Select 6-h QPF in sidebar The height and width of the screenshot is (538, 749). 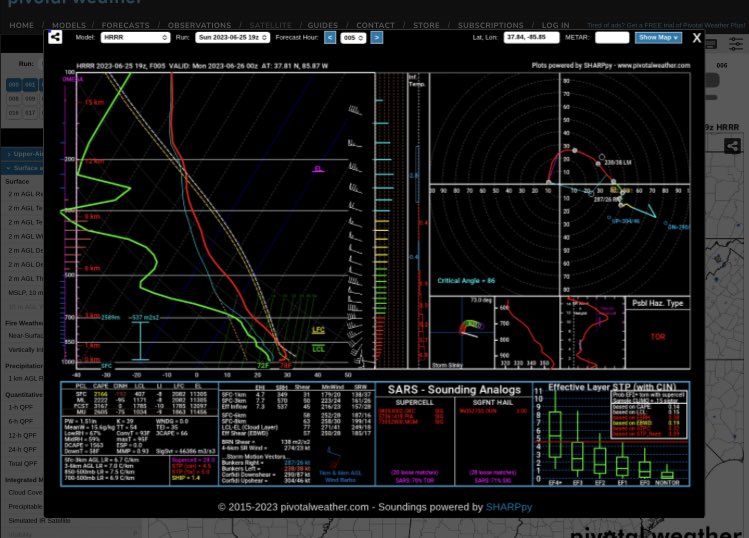tap(21, 421)
